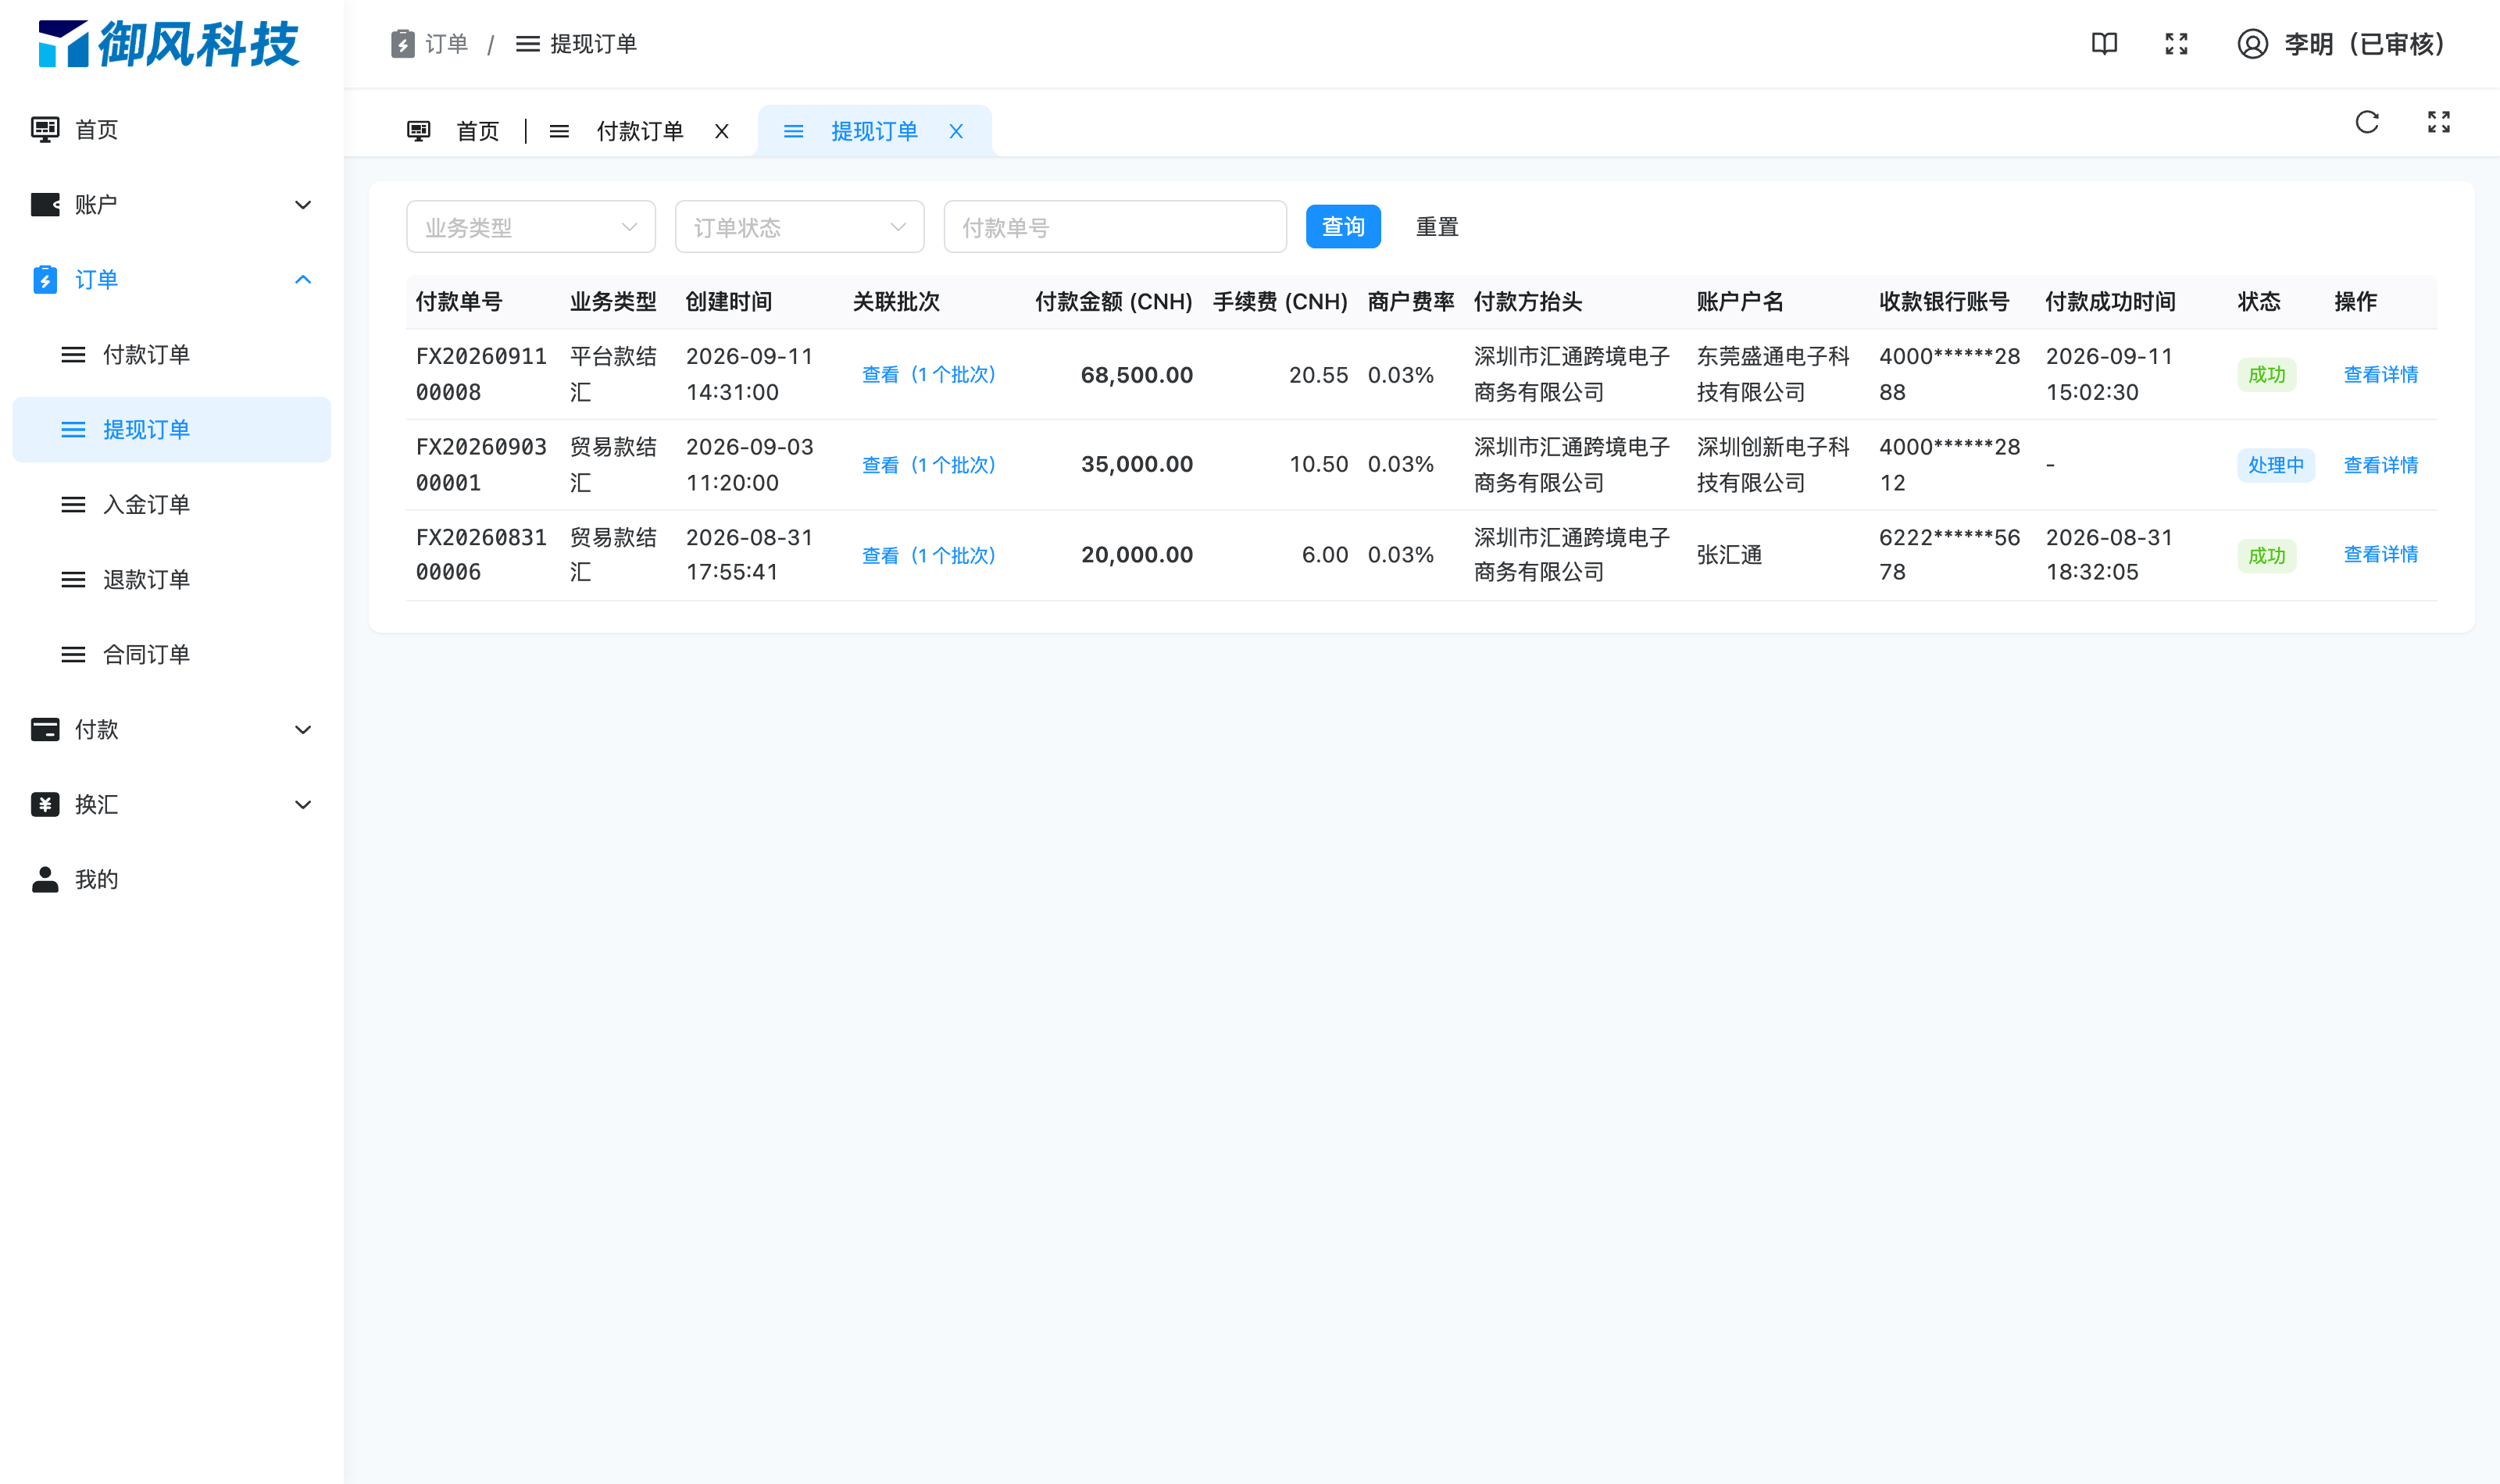Expand the 付款 menu chevron
This screenshot has width=2500, height=1484.
[303, 730]
